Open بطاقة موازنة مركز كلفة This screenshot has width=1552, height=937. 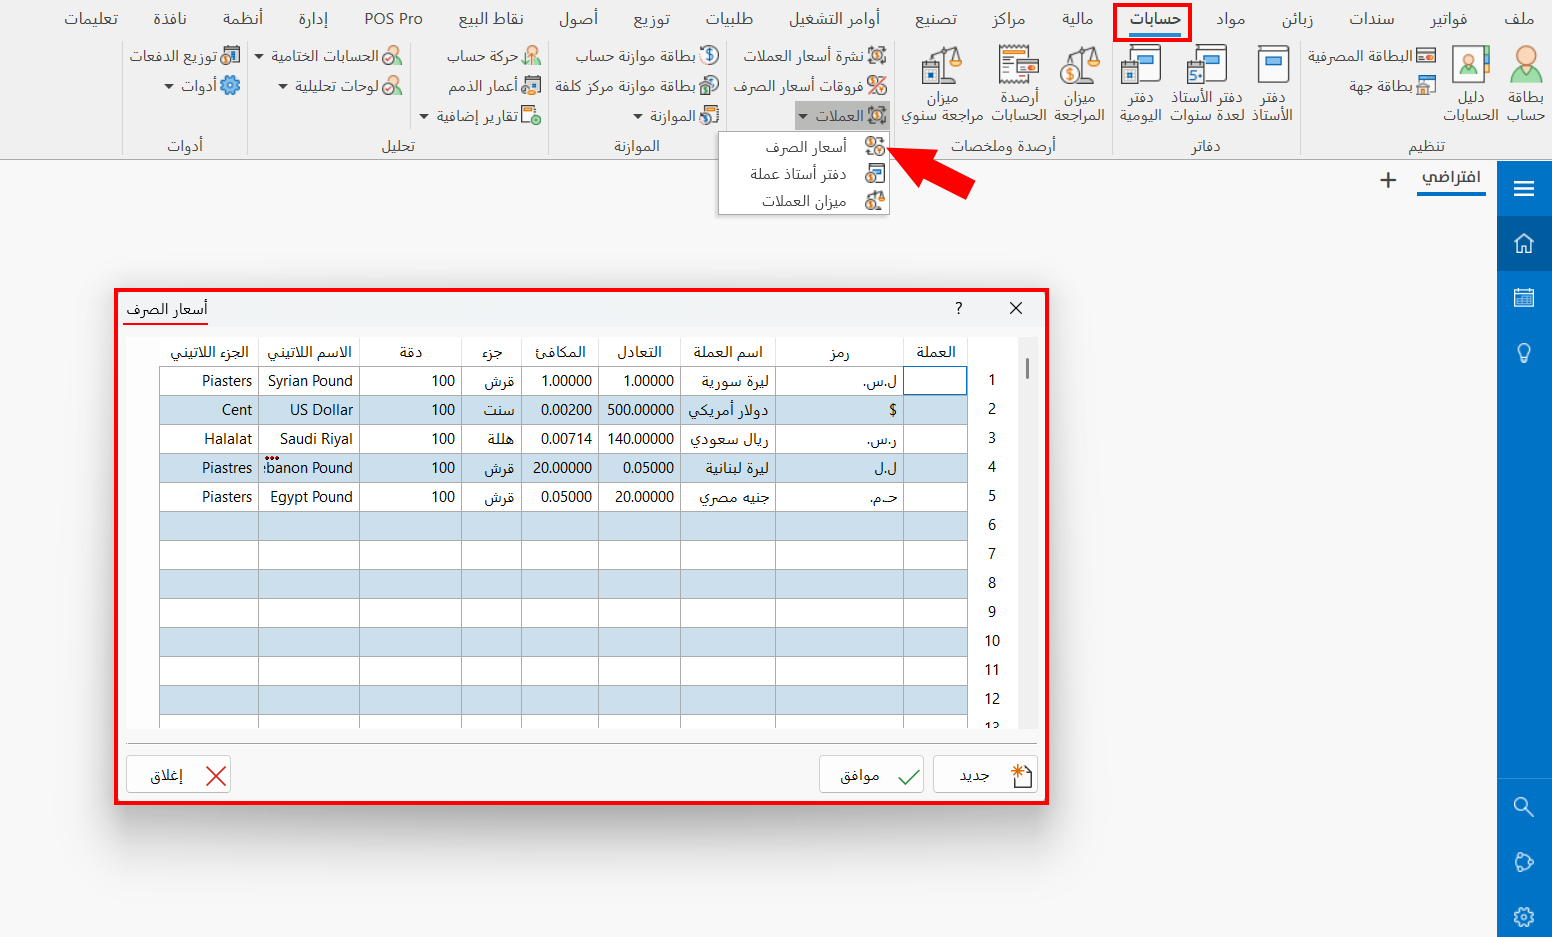coord(637,86)
